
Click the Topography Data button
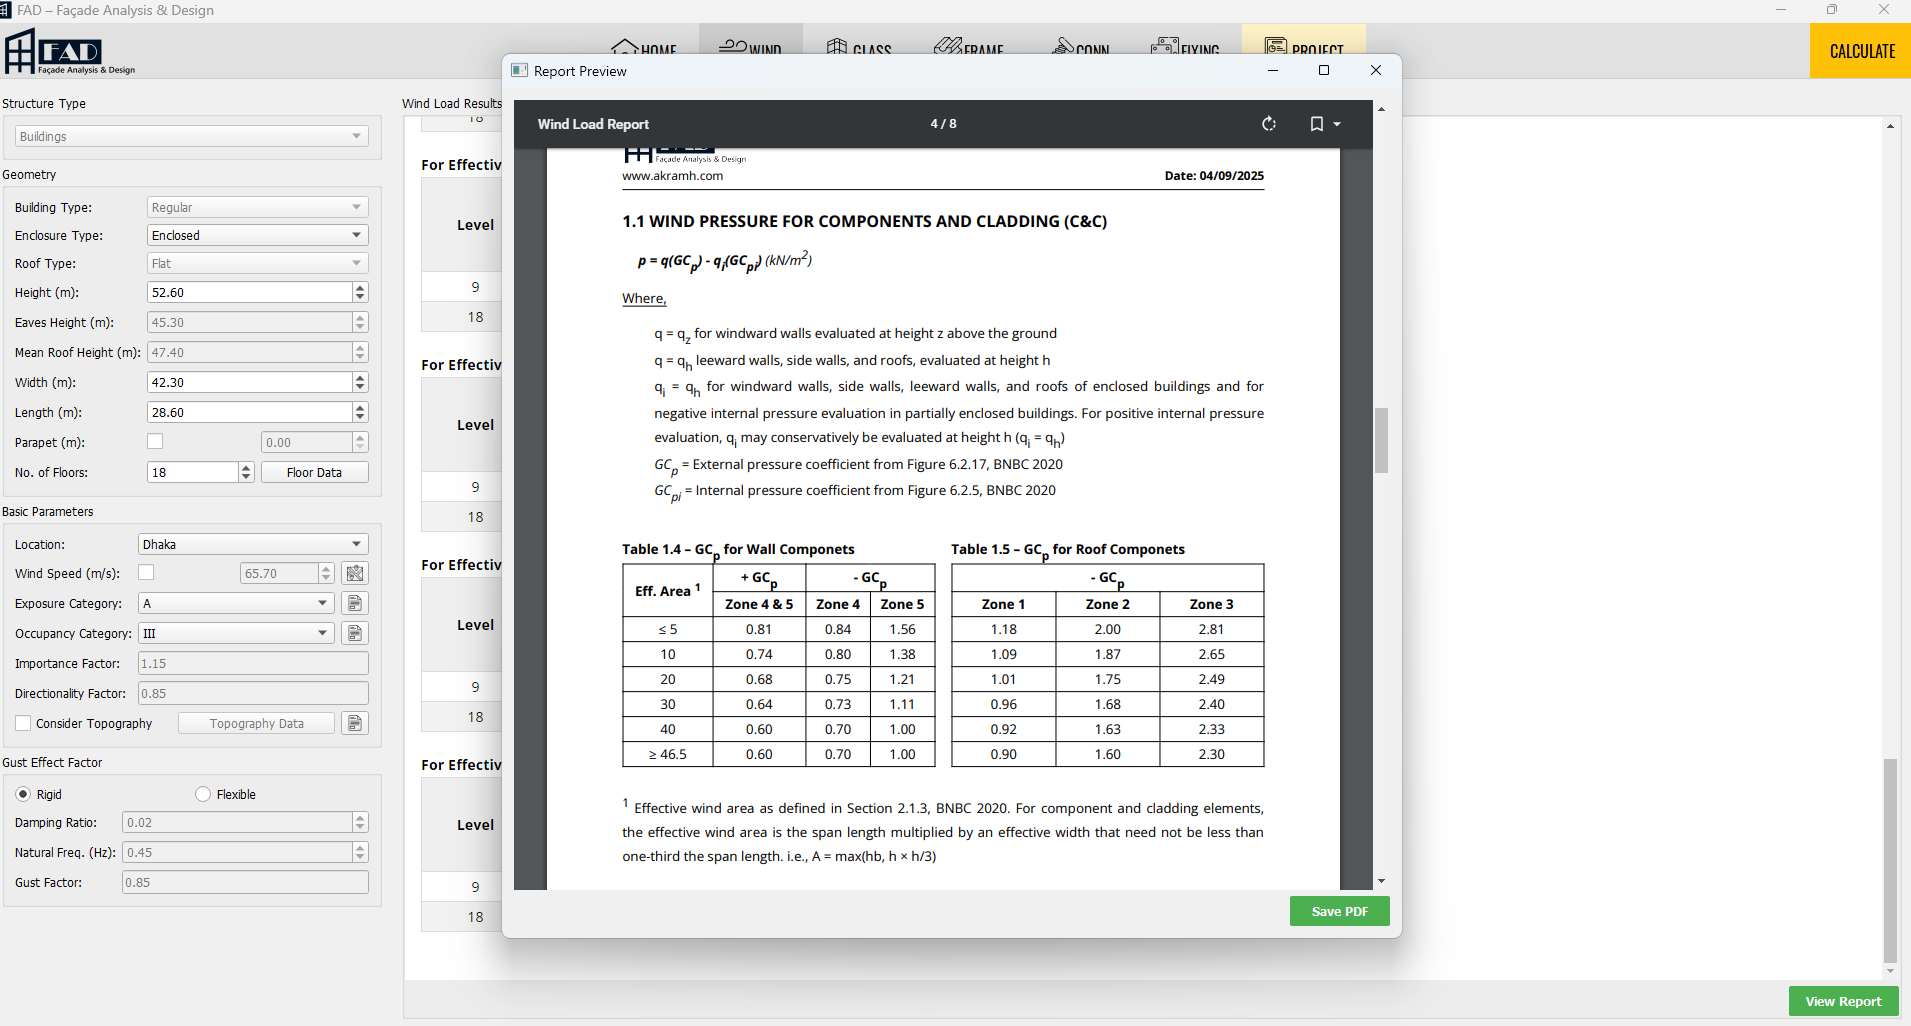[256, 723]
